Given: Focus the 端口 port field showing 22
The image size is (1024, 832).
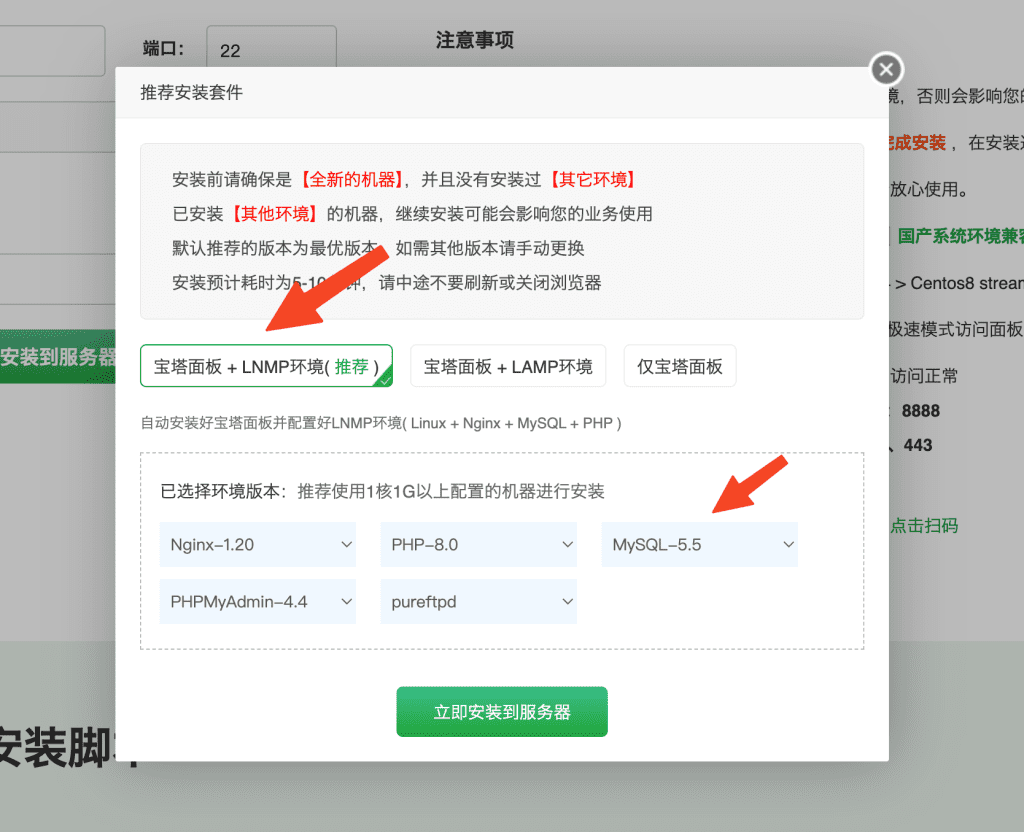Looking at the screenshot, I should [x=271, y=50].
